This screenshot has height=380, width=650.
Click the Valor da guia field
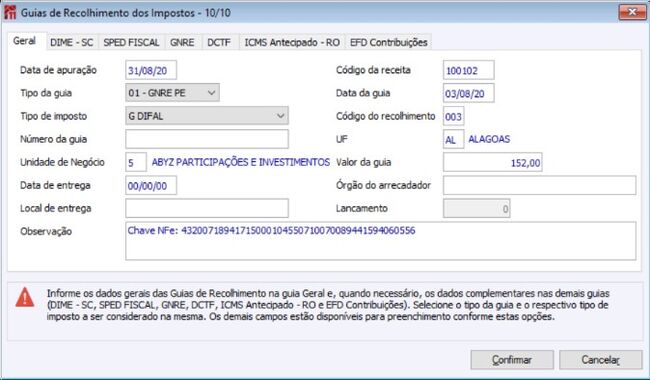tap(492, 162)
